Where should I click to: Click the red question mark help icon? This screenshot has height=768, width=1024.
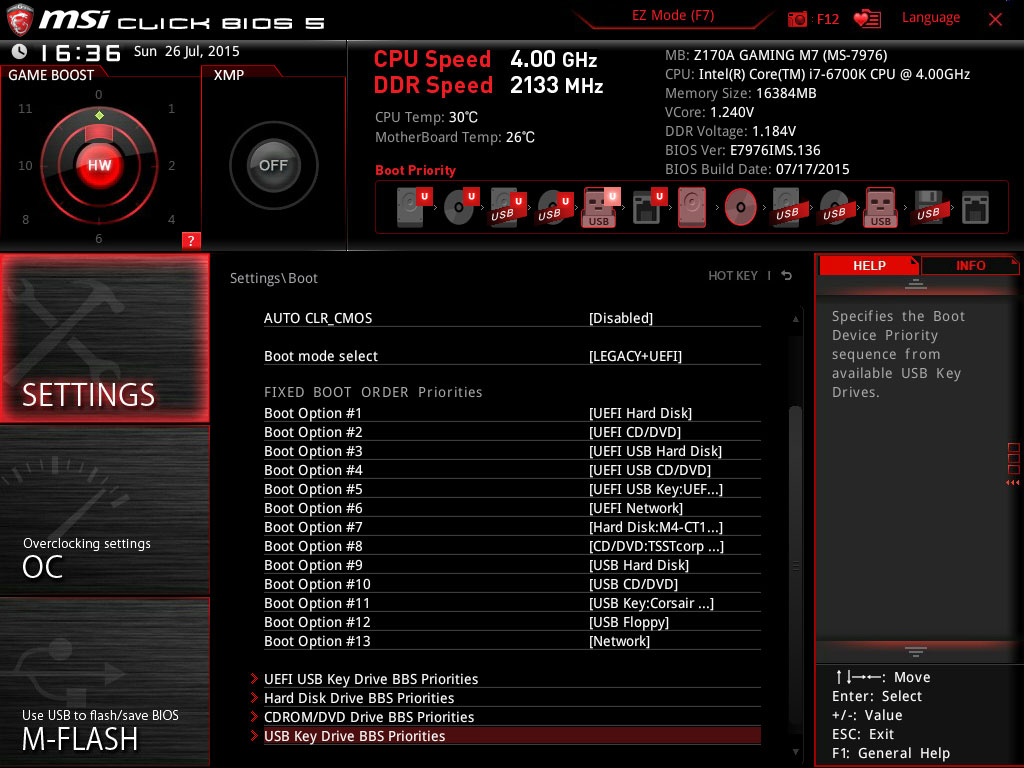pos(191,240)
